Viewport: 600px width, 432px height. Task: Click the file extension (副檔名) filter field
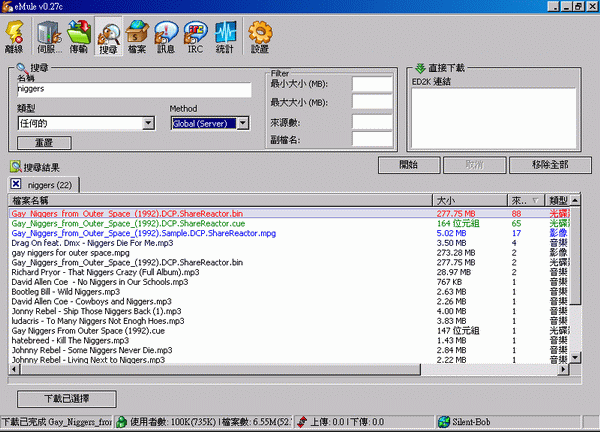point(372,139)
